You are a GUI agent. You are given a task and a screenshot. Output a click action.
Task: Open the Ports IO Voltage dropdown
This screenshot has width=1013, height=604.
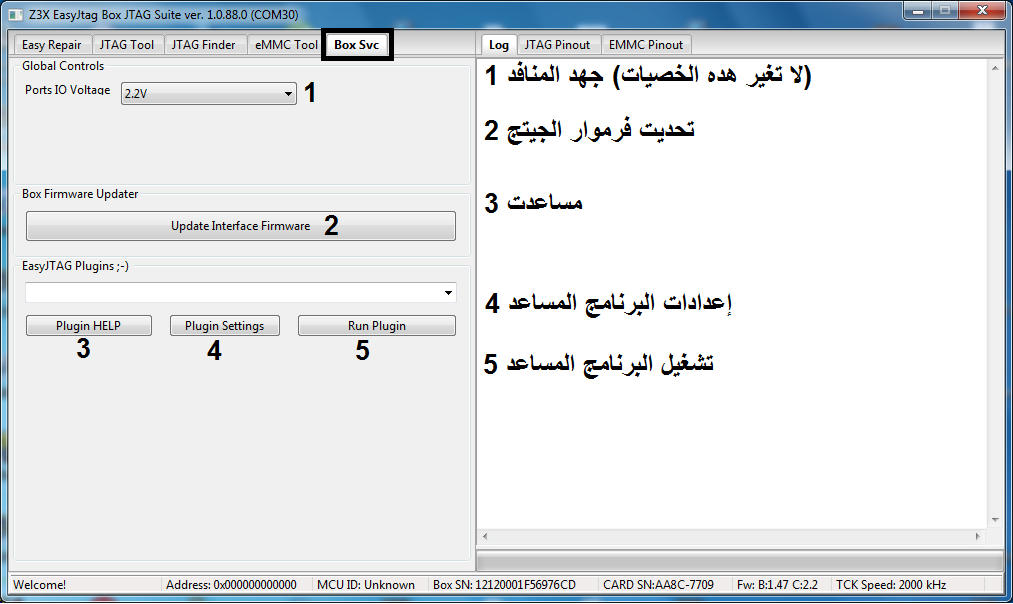point(209,94)
